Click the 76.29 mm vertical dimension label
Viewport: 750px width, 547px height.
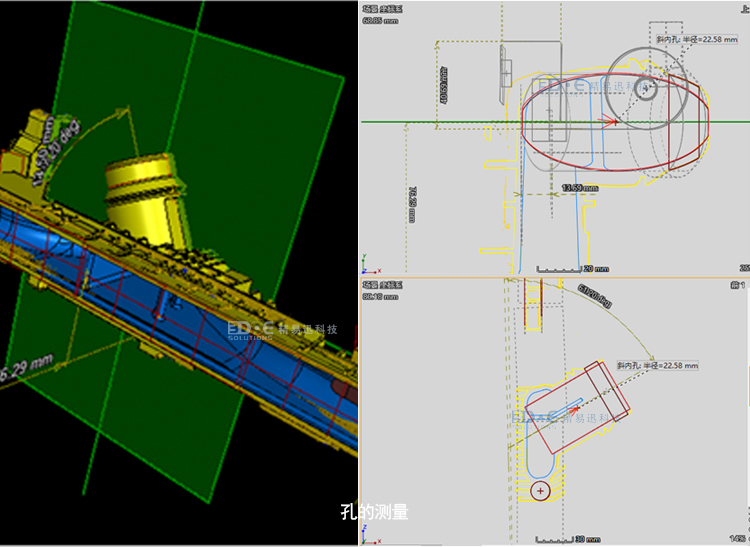point(413,203)
